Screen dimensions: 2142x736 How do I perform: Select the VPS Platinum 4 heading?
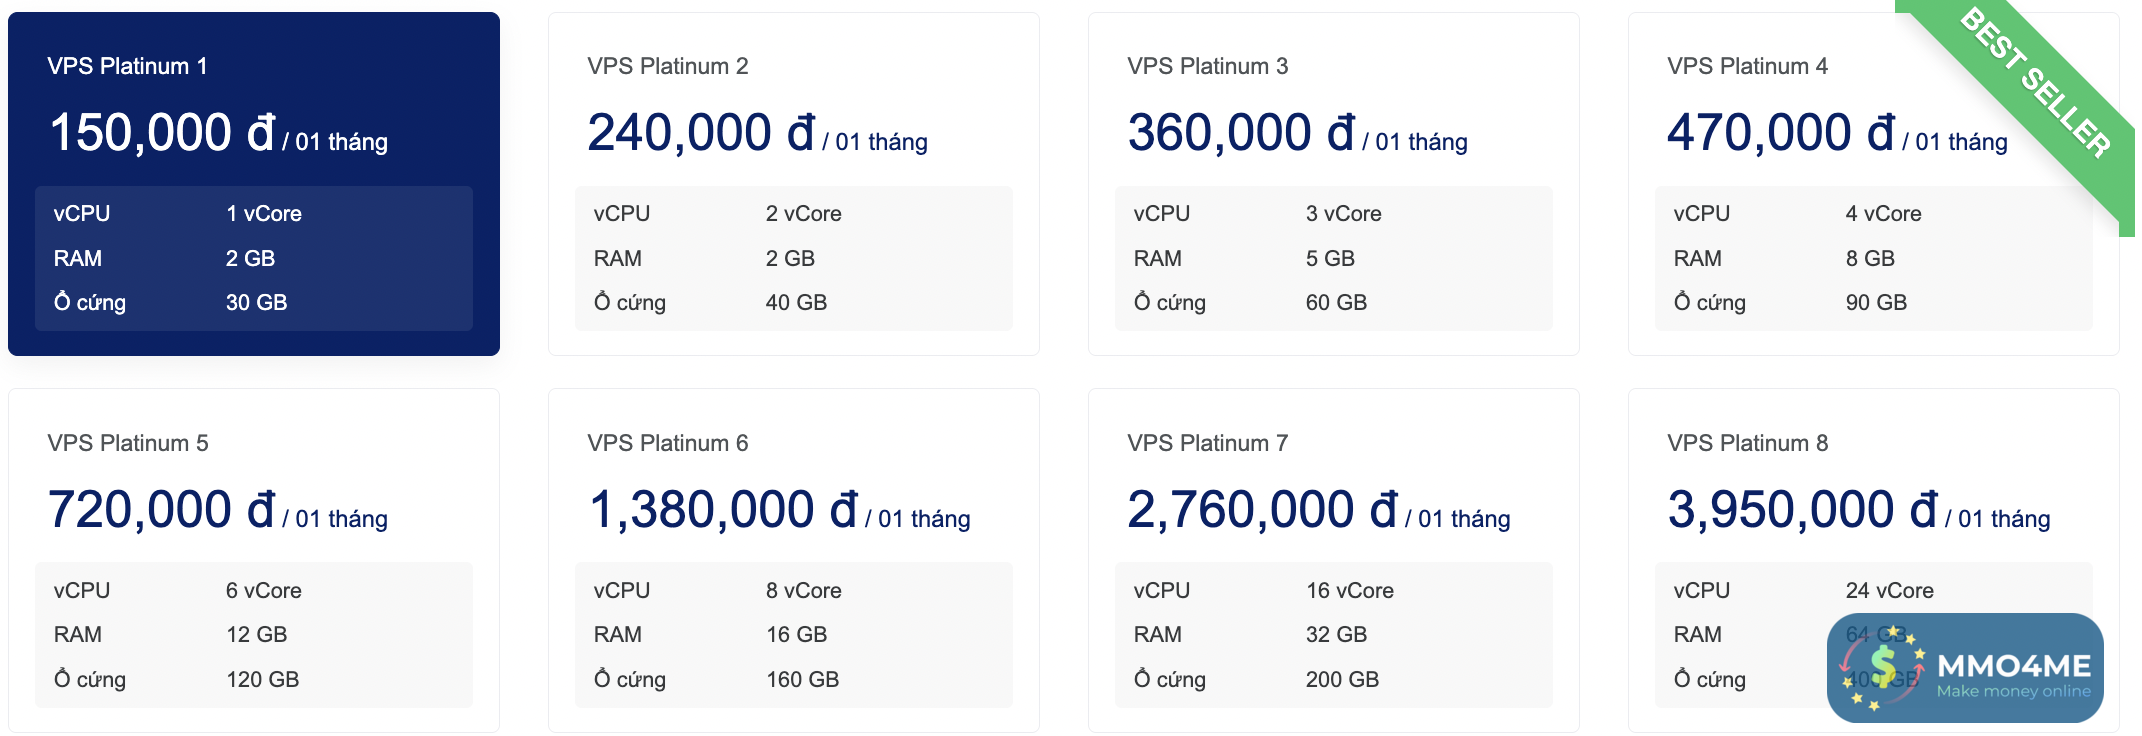[x=1747, y=66]
